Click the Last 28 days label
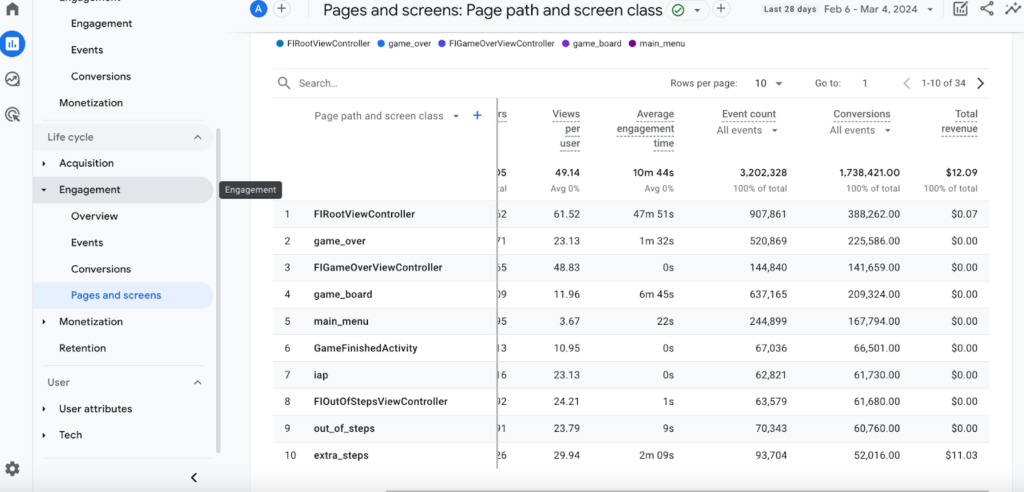Viewport: 1024px width, 492px height. coord(790,9)
